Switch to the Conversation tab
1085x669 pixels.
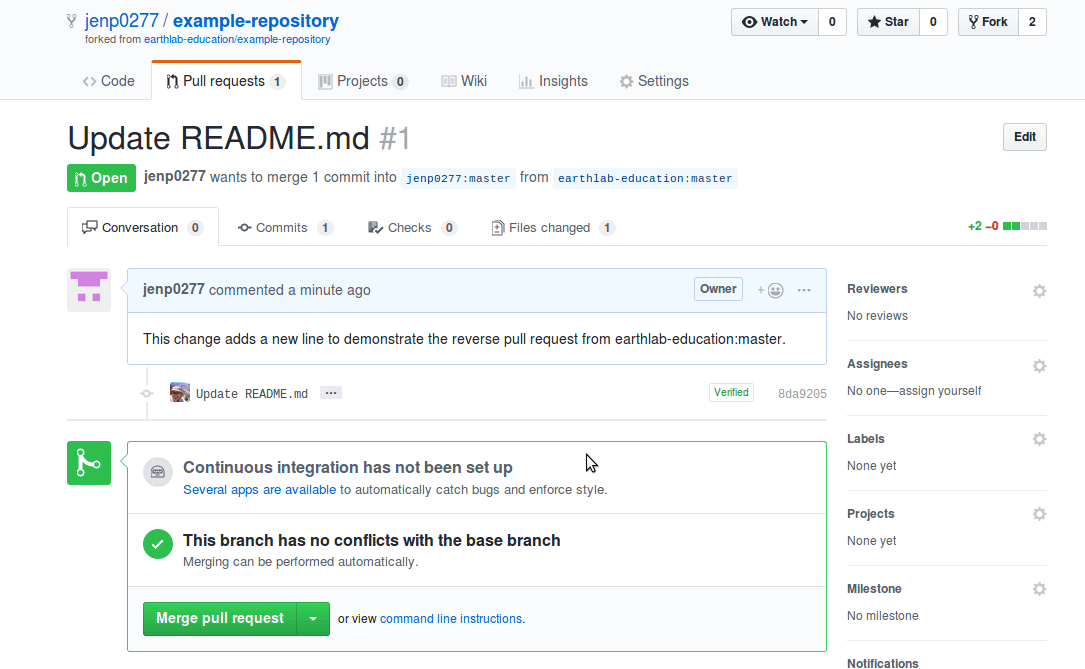[x=143, y=228]
